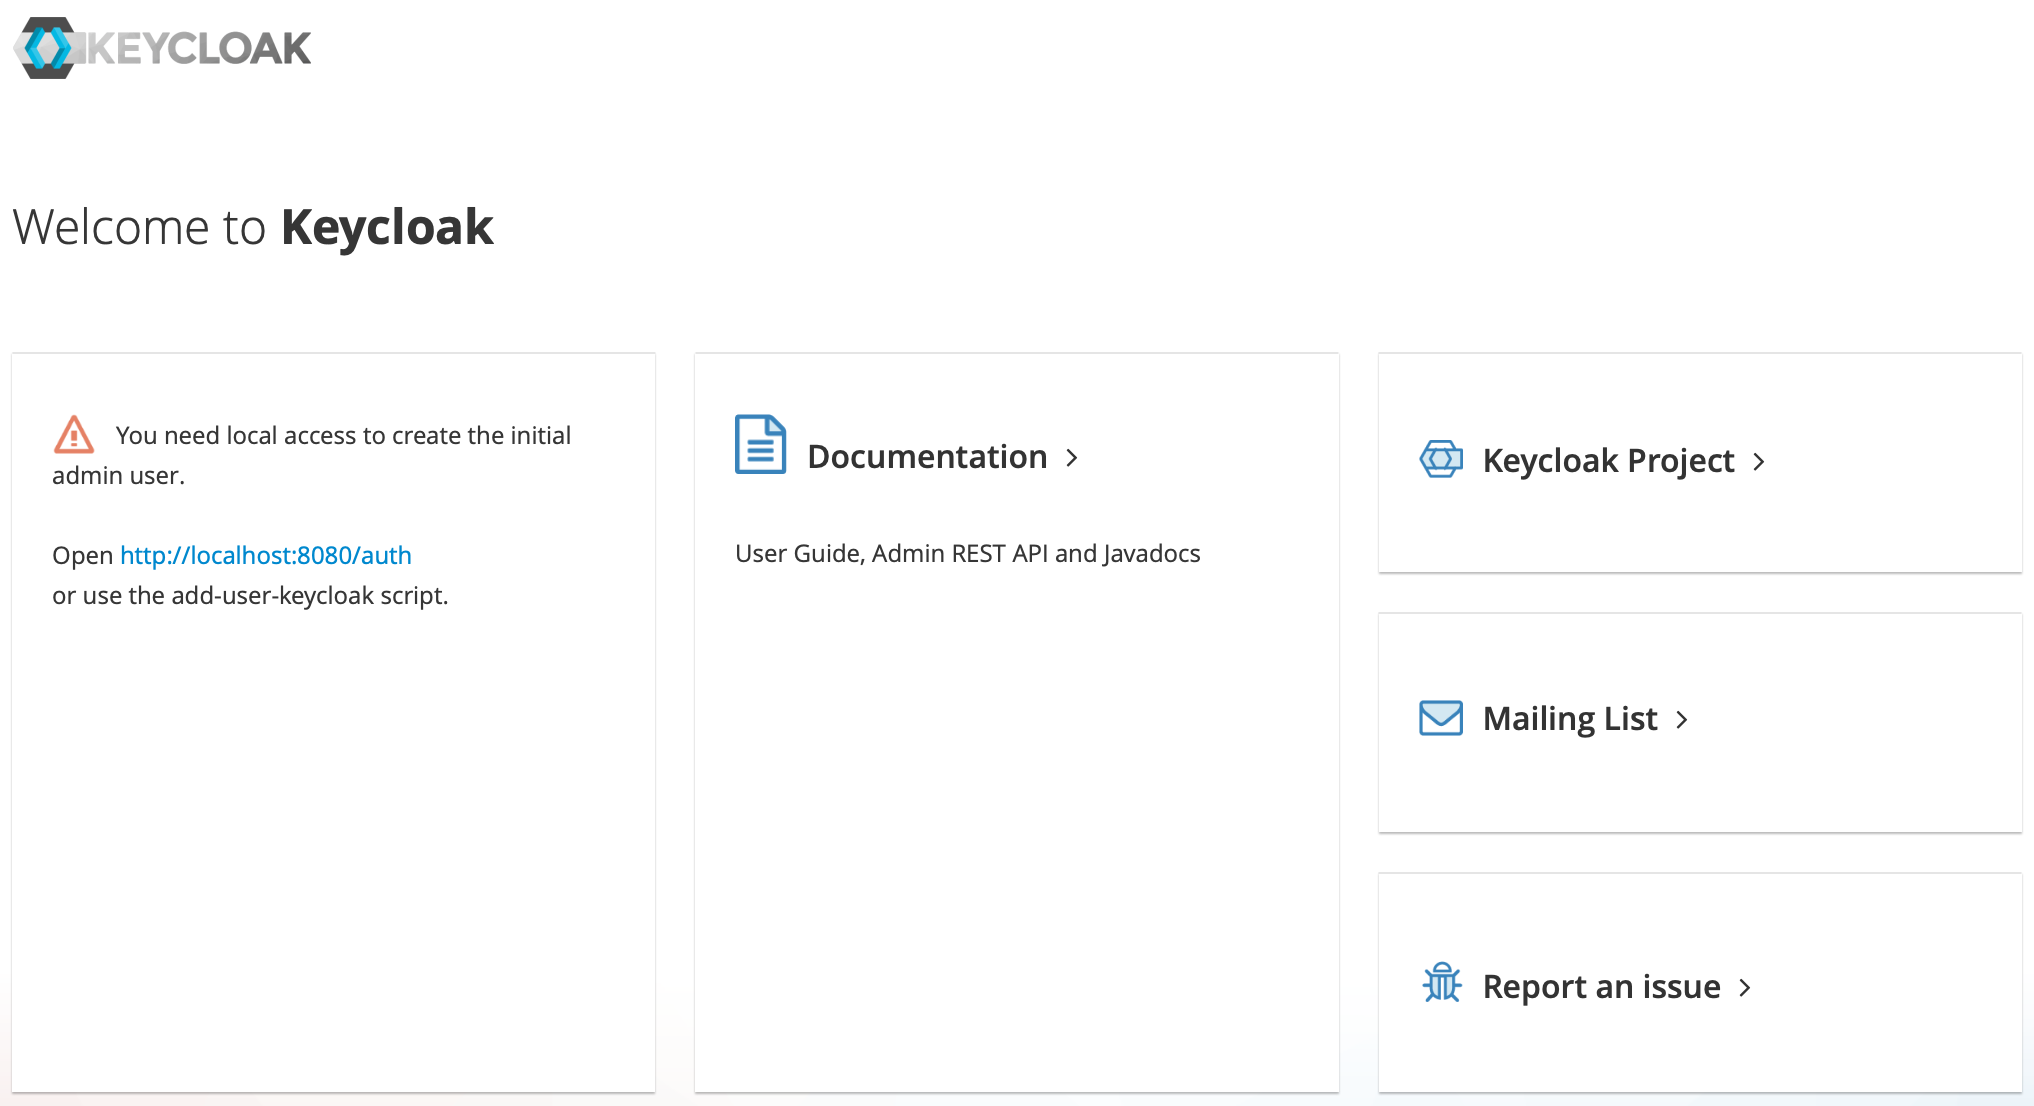Open the Documentation heading link
The image size is (2034, 1106).
pos(927,457)
